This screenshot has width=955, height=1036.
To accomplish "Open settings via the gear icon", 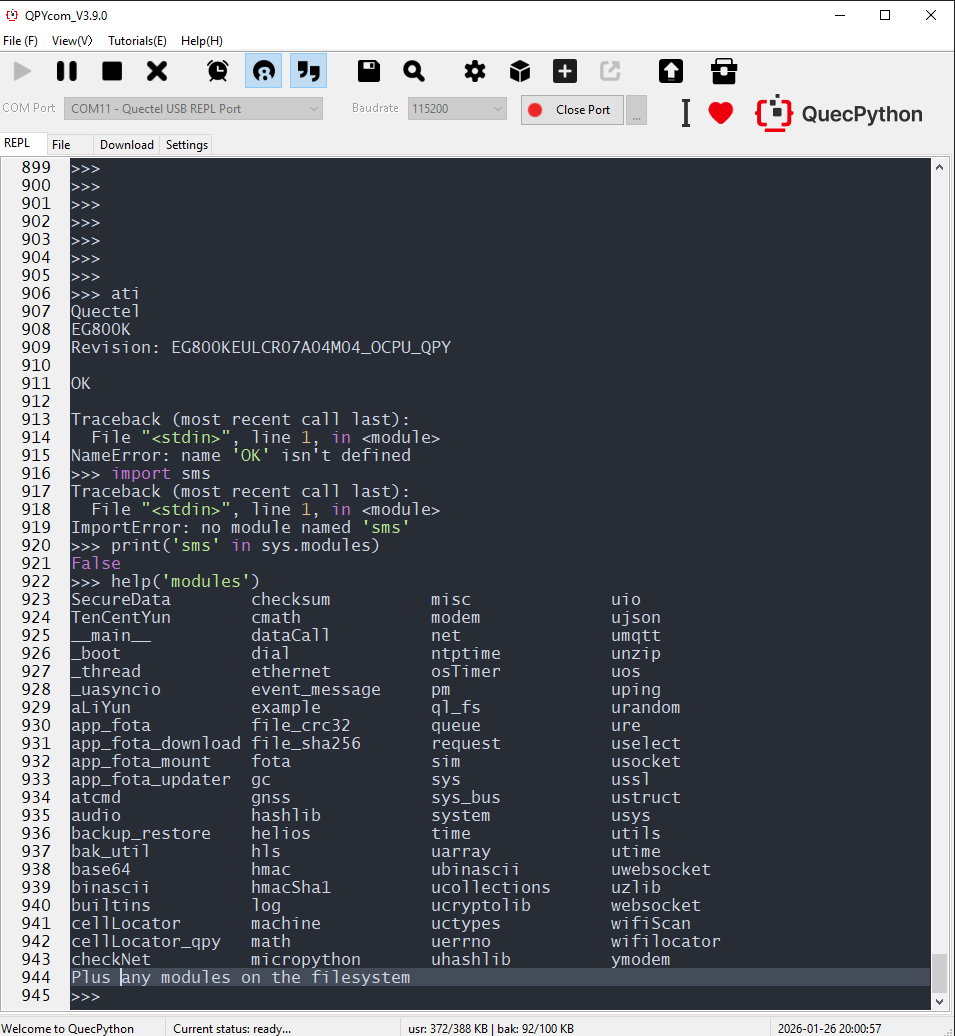I will point(475,71).
